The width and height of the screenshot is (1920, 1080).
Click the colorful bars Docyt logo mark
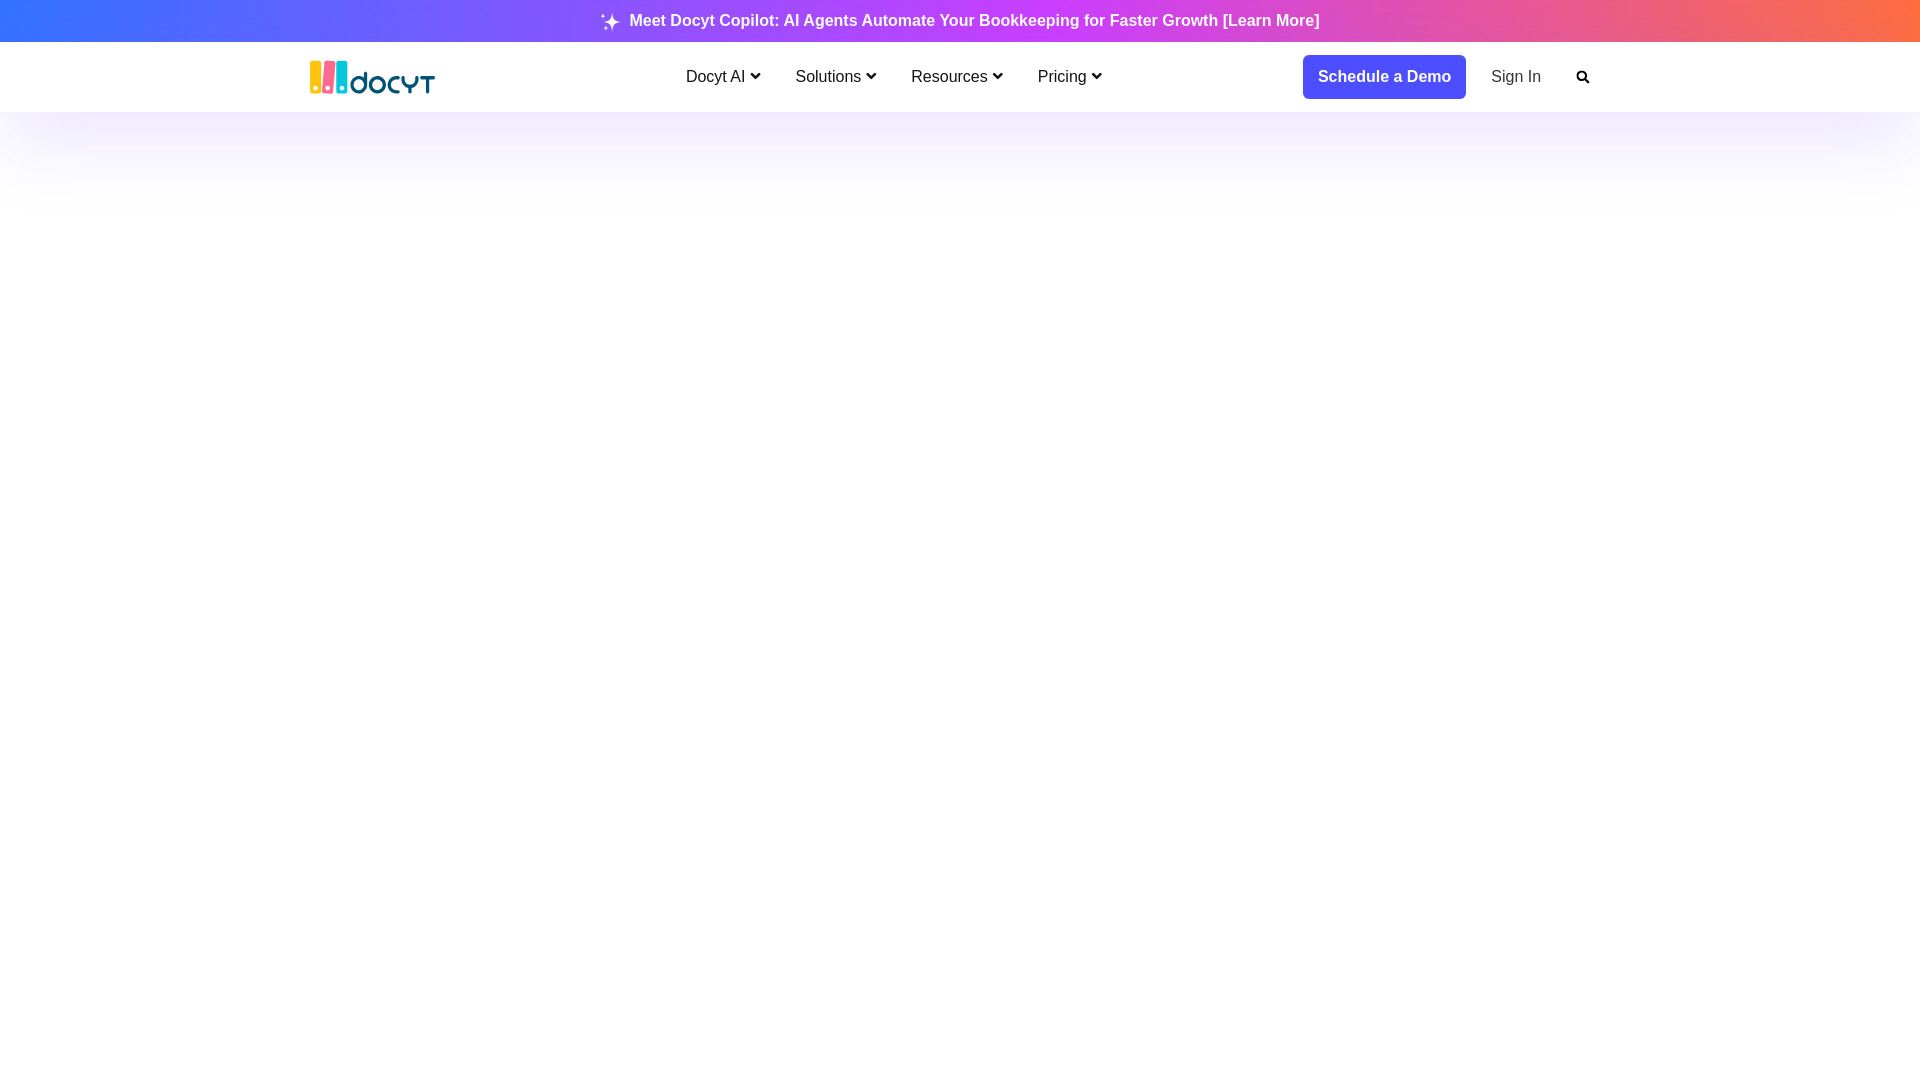(328, 77)
